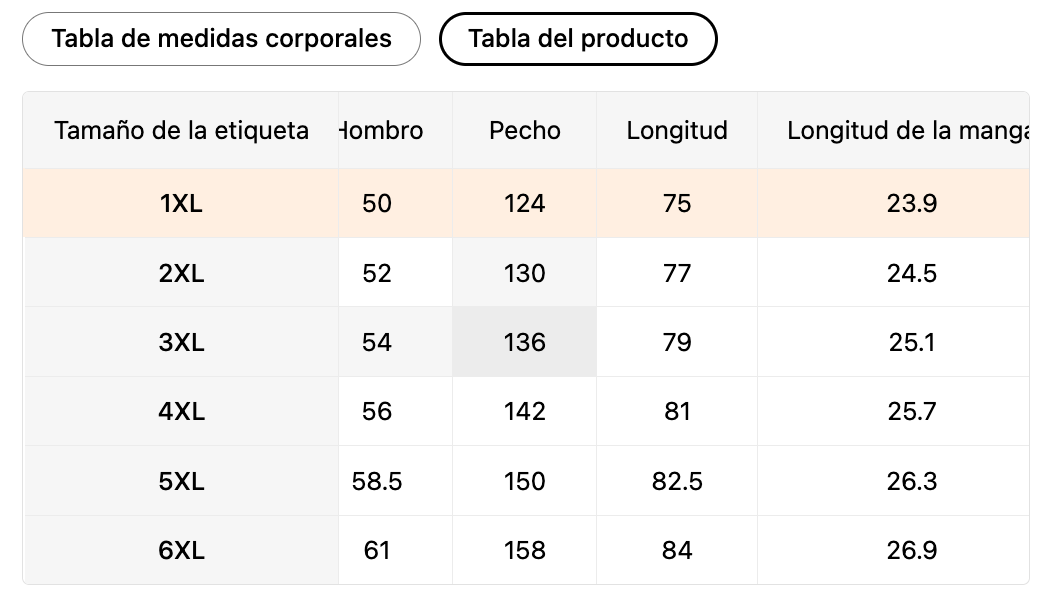Pick the 4XL size row label

click(x=181, y=411)
